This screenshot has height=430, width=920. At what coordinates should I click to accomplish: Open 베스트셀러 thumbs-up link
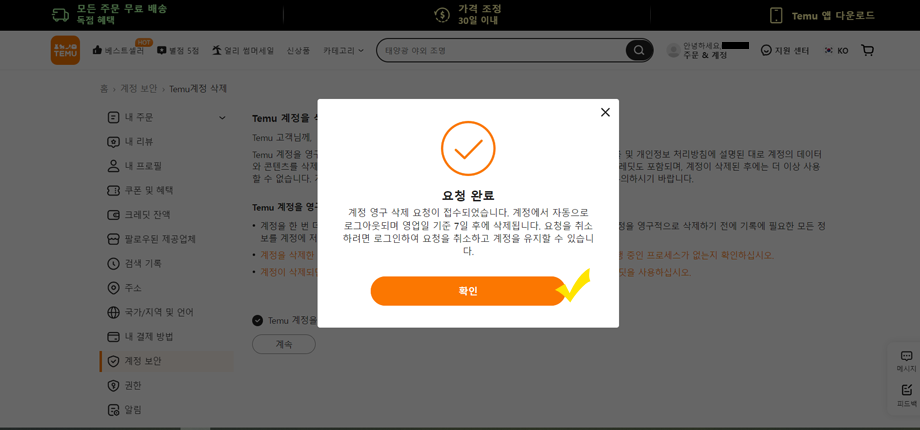[119, 50]
